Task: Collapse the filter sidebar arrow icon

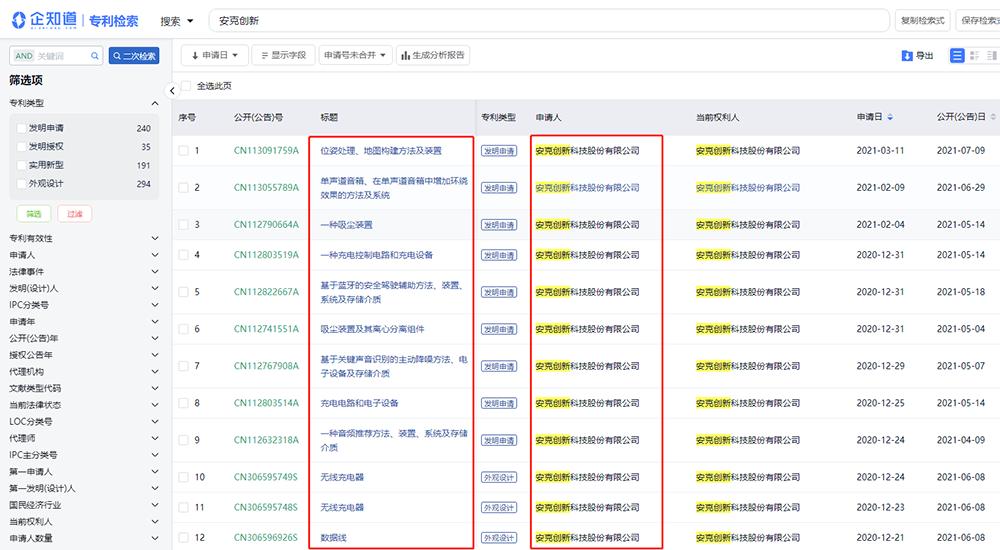Action: tap(172, 91)
